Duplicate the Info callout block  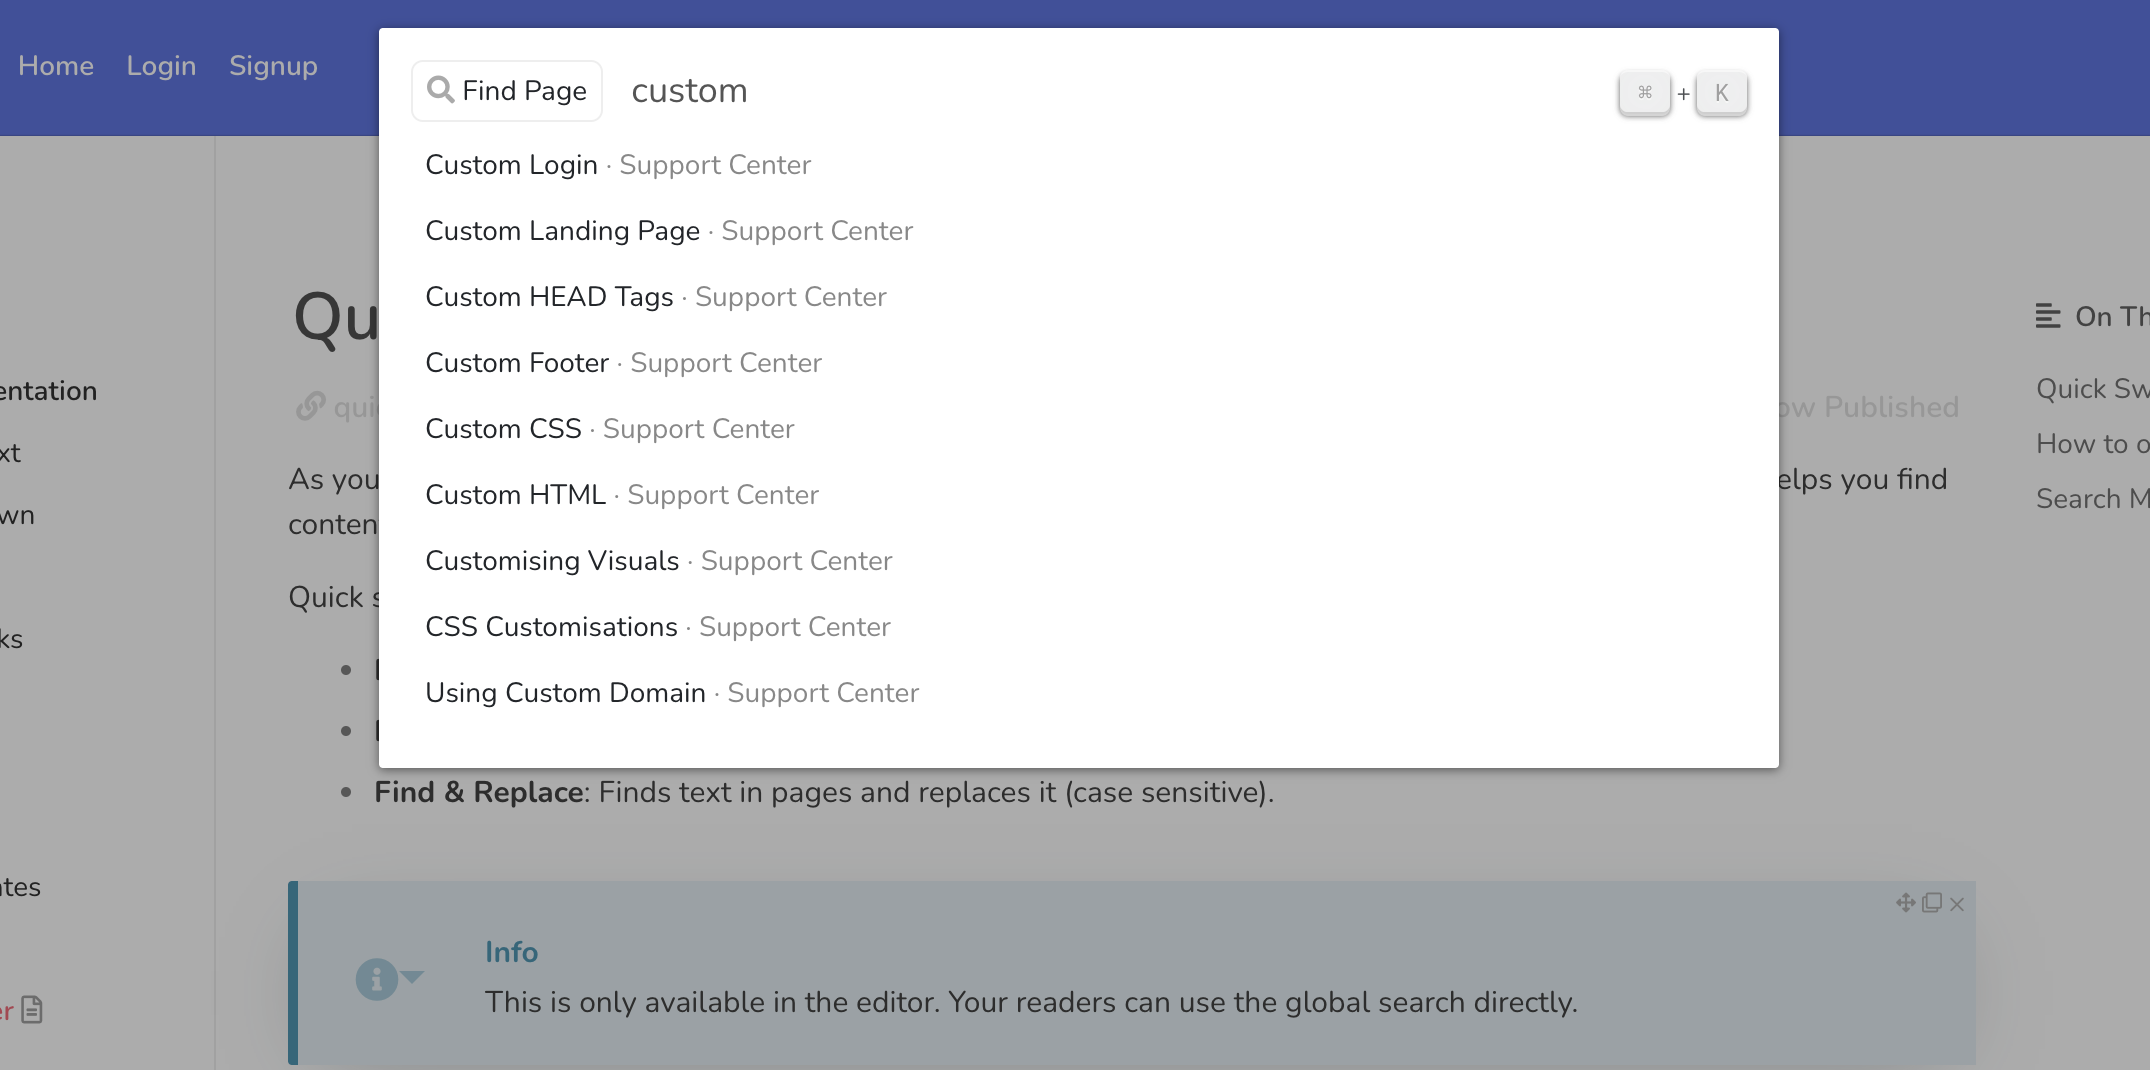click(x=1932, y=903)
